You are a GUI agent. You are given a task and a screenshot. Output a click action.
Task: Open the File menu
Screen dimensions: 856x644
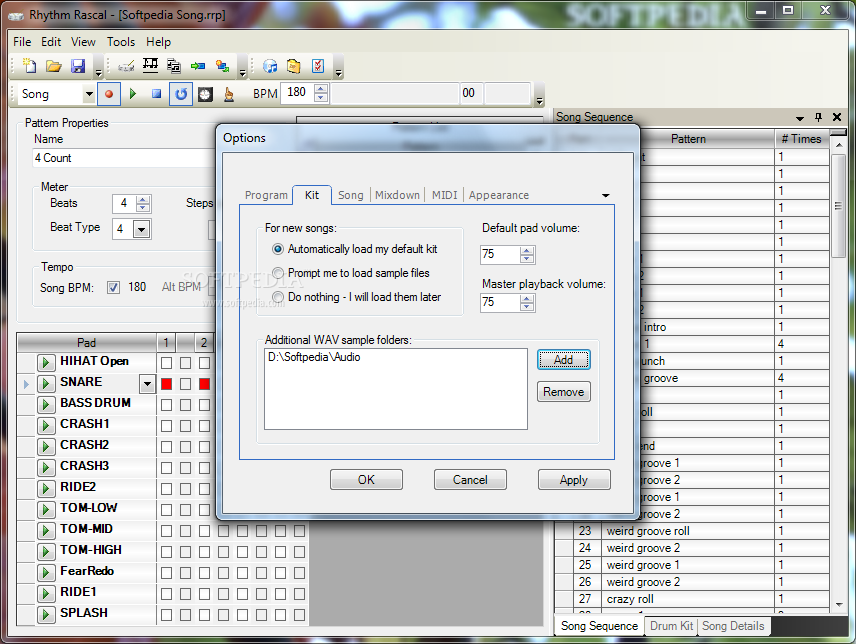pos(22,42)
